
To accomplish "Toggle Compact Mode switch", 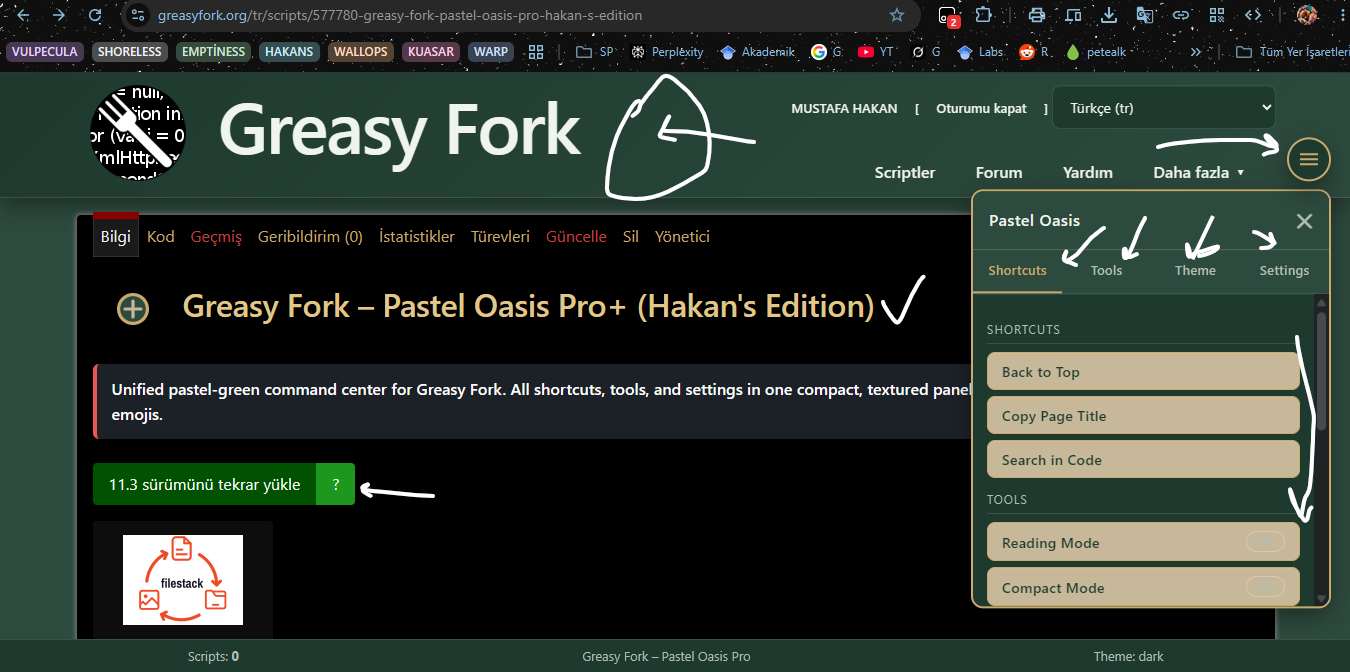I will (x=1265, y=586).
